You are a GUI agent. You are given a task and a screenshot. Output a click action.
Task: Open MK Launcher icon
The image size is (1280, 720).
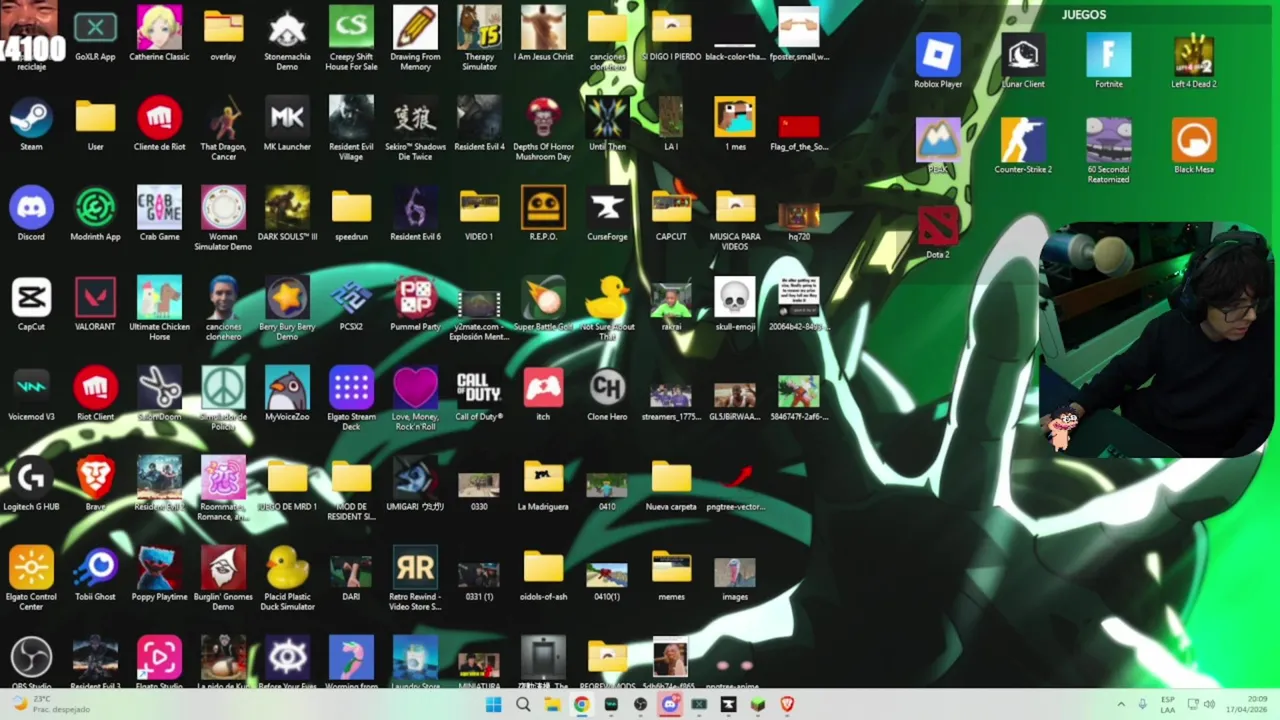tap(287, 125)
